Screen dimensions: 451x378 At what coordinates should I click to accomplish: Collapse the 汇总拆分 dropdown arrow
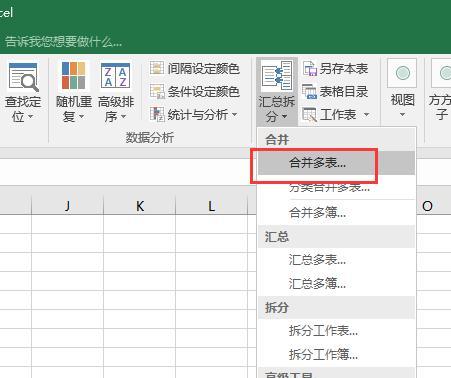285,117
